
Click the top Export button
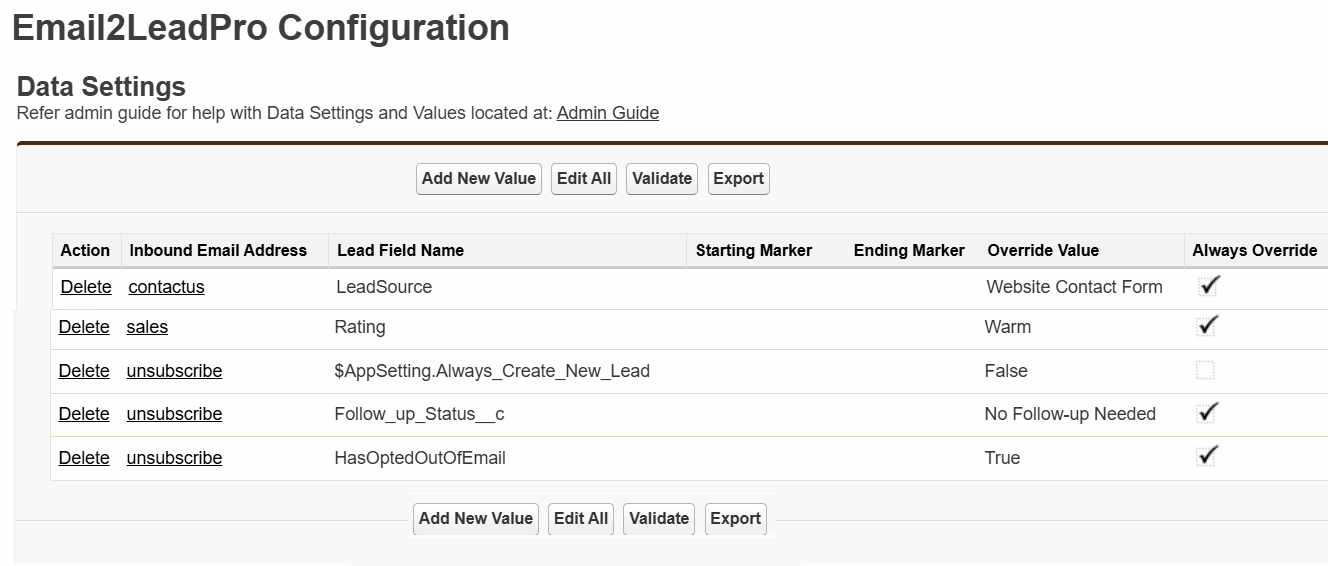738,179
